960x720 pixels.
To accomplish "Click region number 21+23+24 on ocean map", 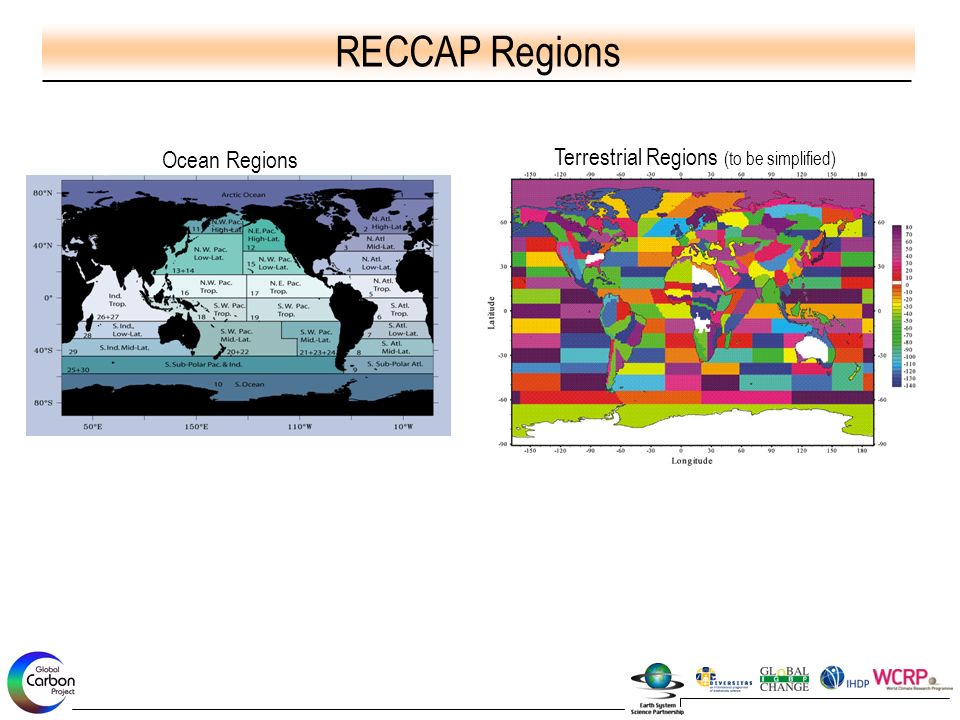I will [317, 353].
